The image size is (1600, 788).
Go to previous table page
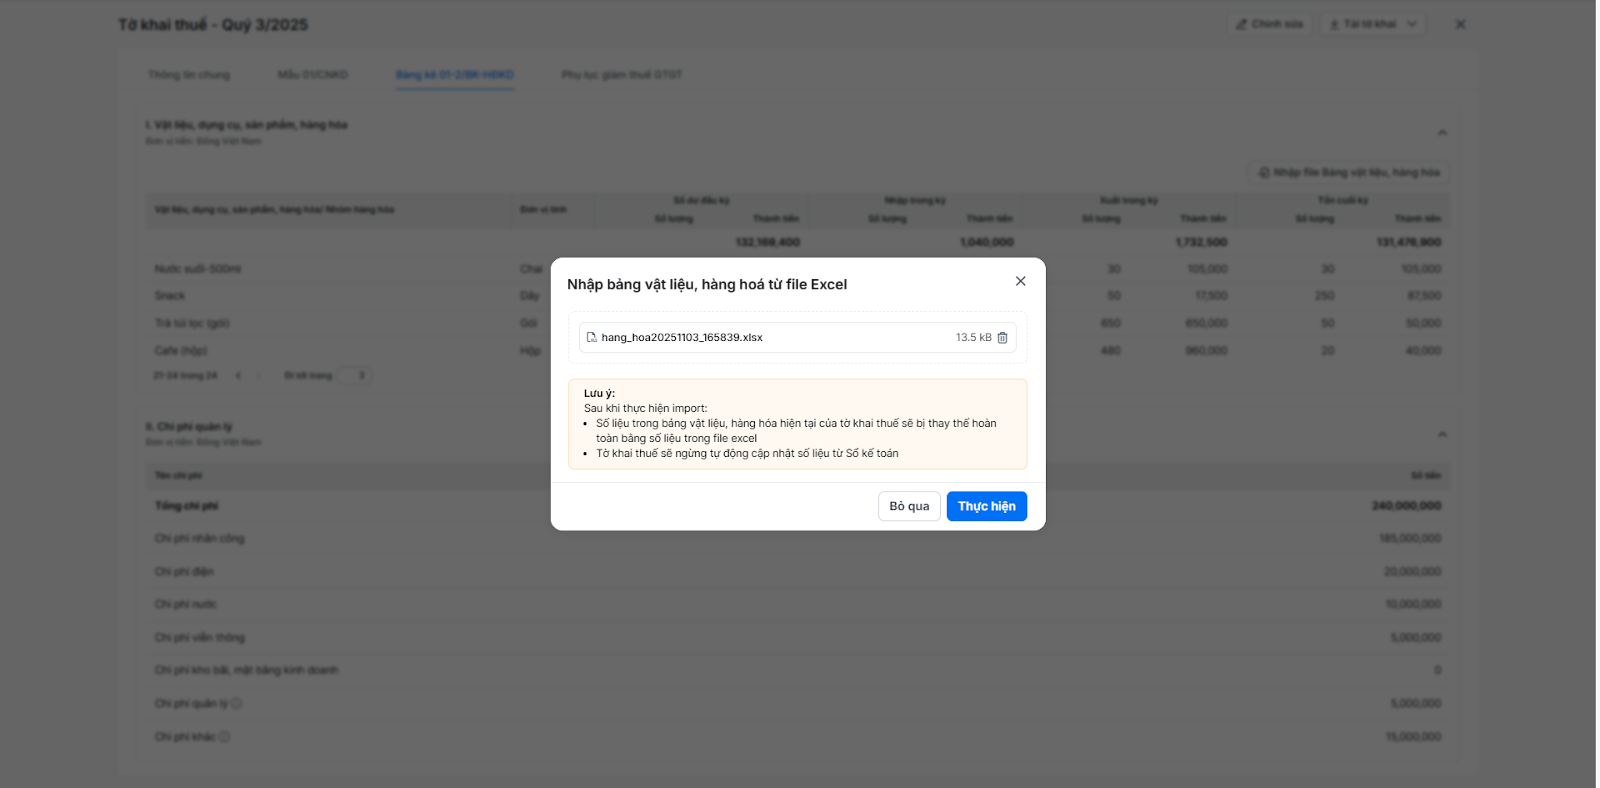[238, 376]
